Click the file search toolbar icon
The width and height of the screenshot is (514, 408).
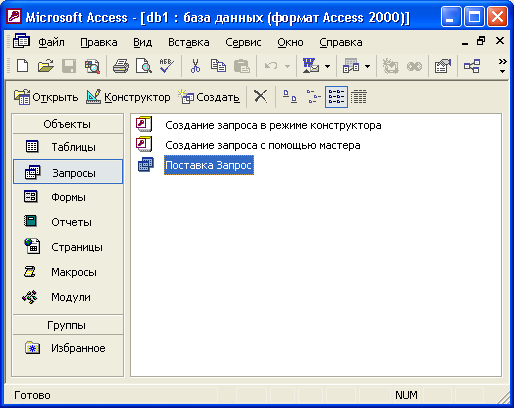point(92,66)
